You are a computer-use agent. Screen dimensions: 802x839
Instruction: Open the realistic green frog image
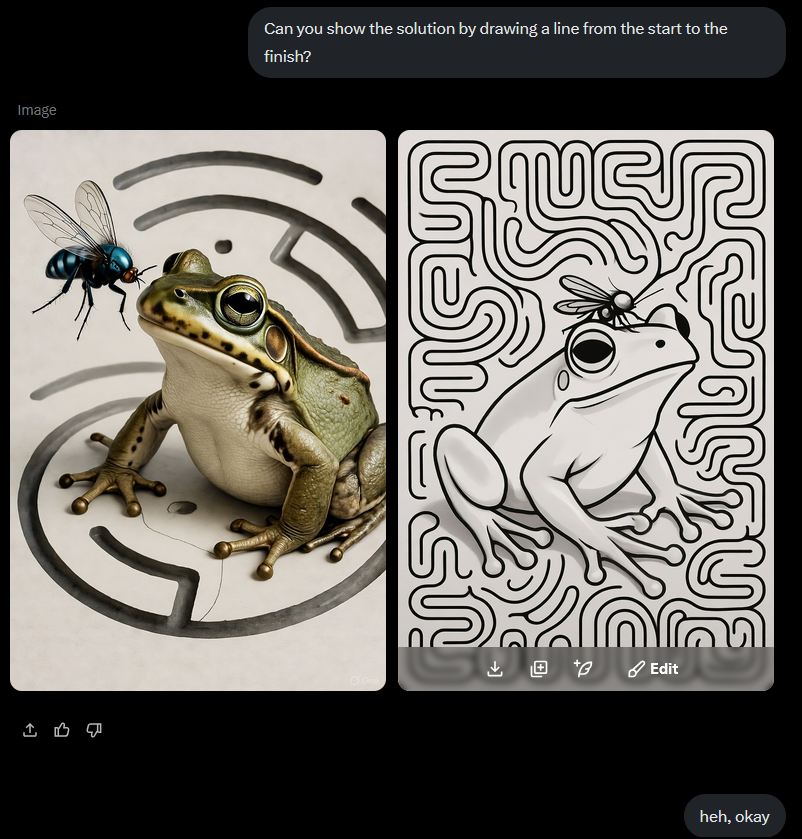point(198,410)
